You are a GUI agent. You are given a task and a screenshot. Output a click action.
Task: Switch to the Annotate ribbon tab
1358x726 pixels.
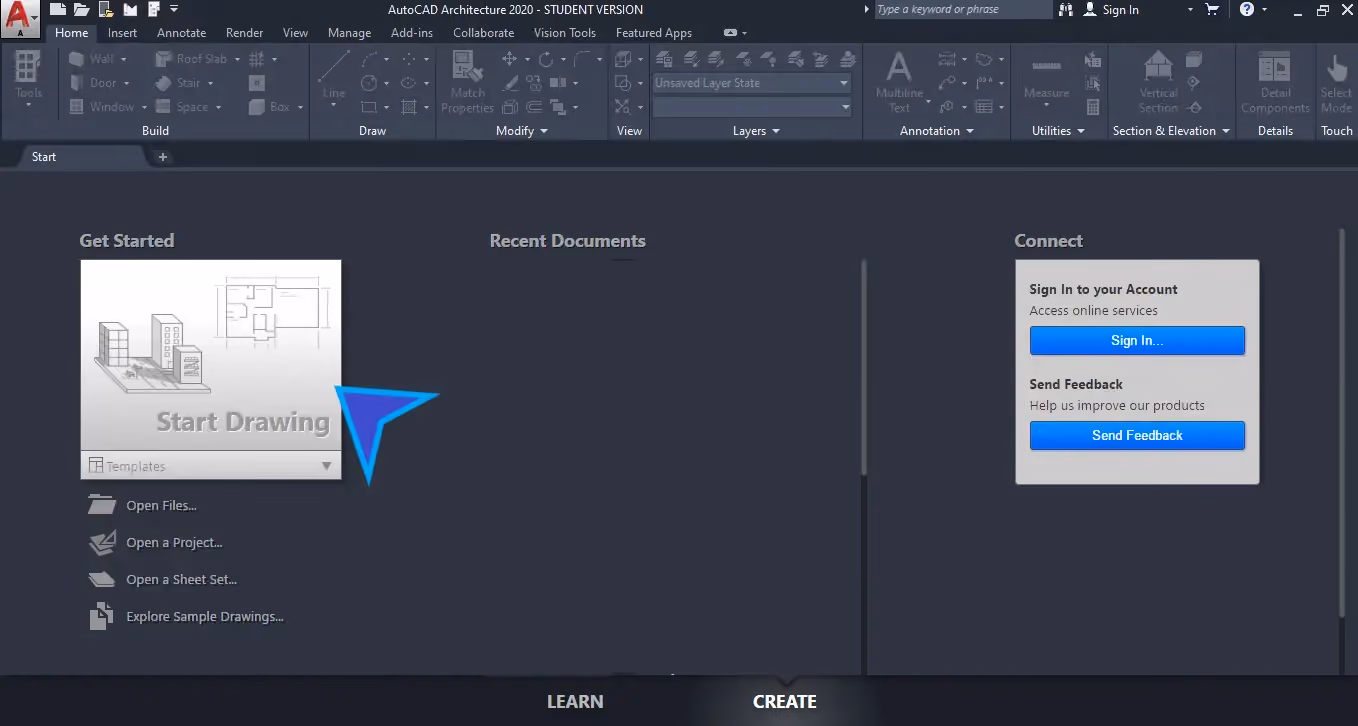coord(181,33)
